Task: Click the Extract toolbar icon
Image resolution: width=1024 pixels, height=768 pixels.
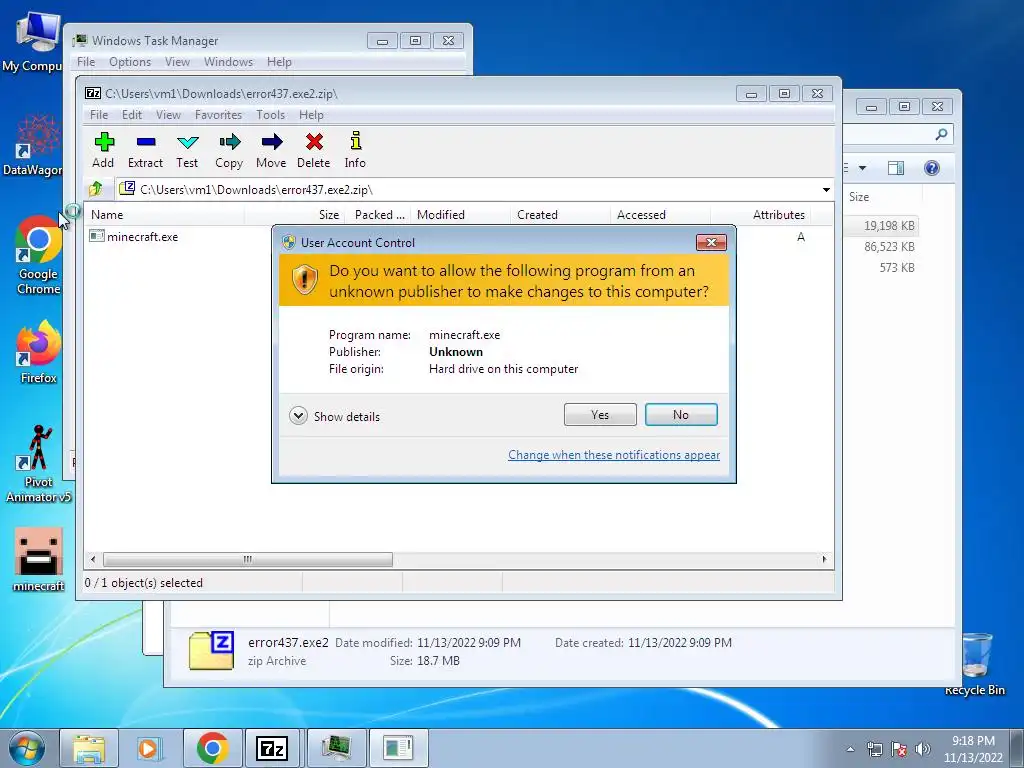Action: click(146, 150)
